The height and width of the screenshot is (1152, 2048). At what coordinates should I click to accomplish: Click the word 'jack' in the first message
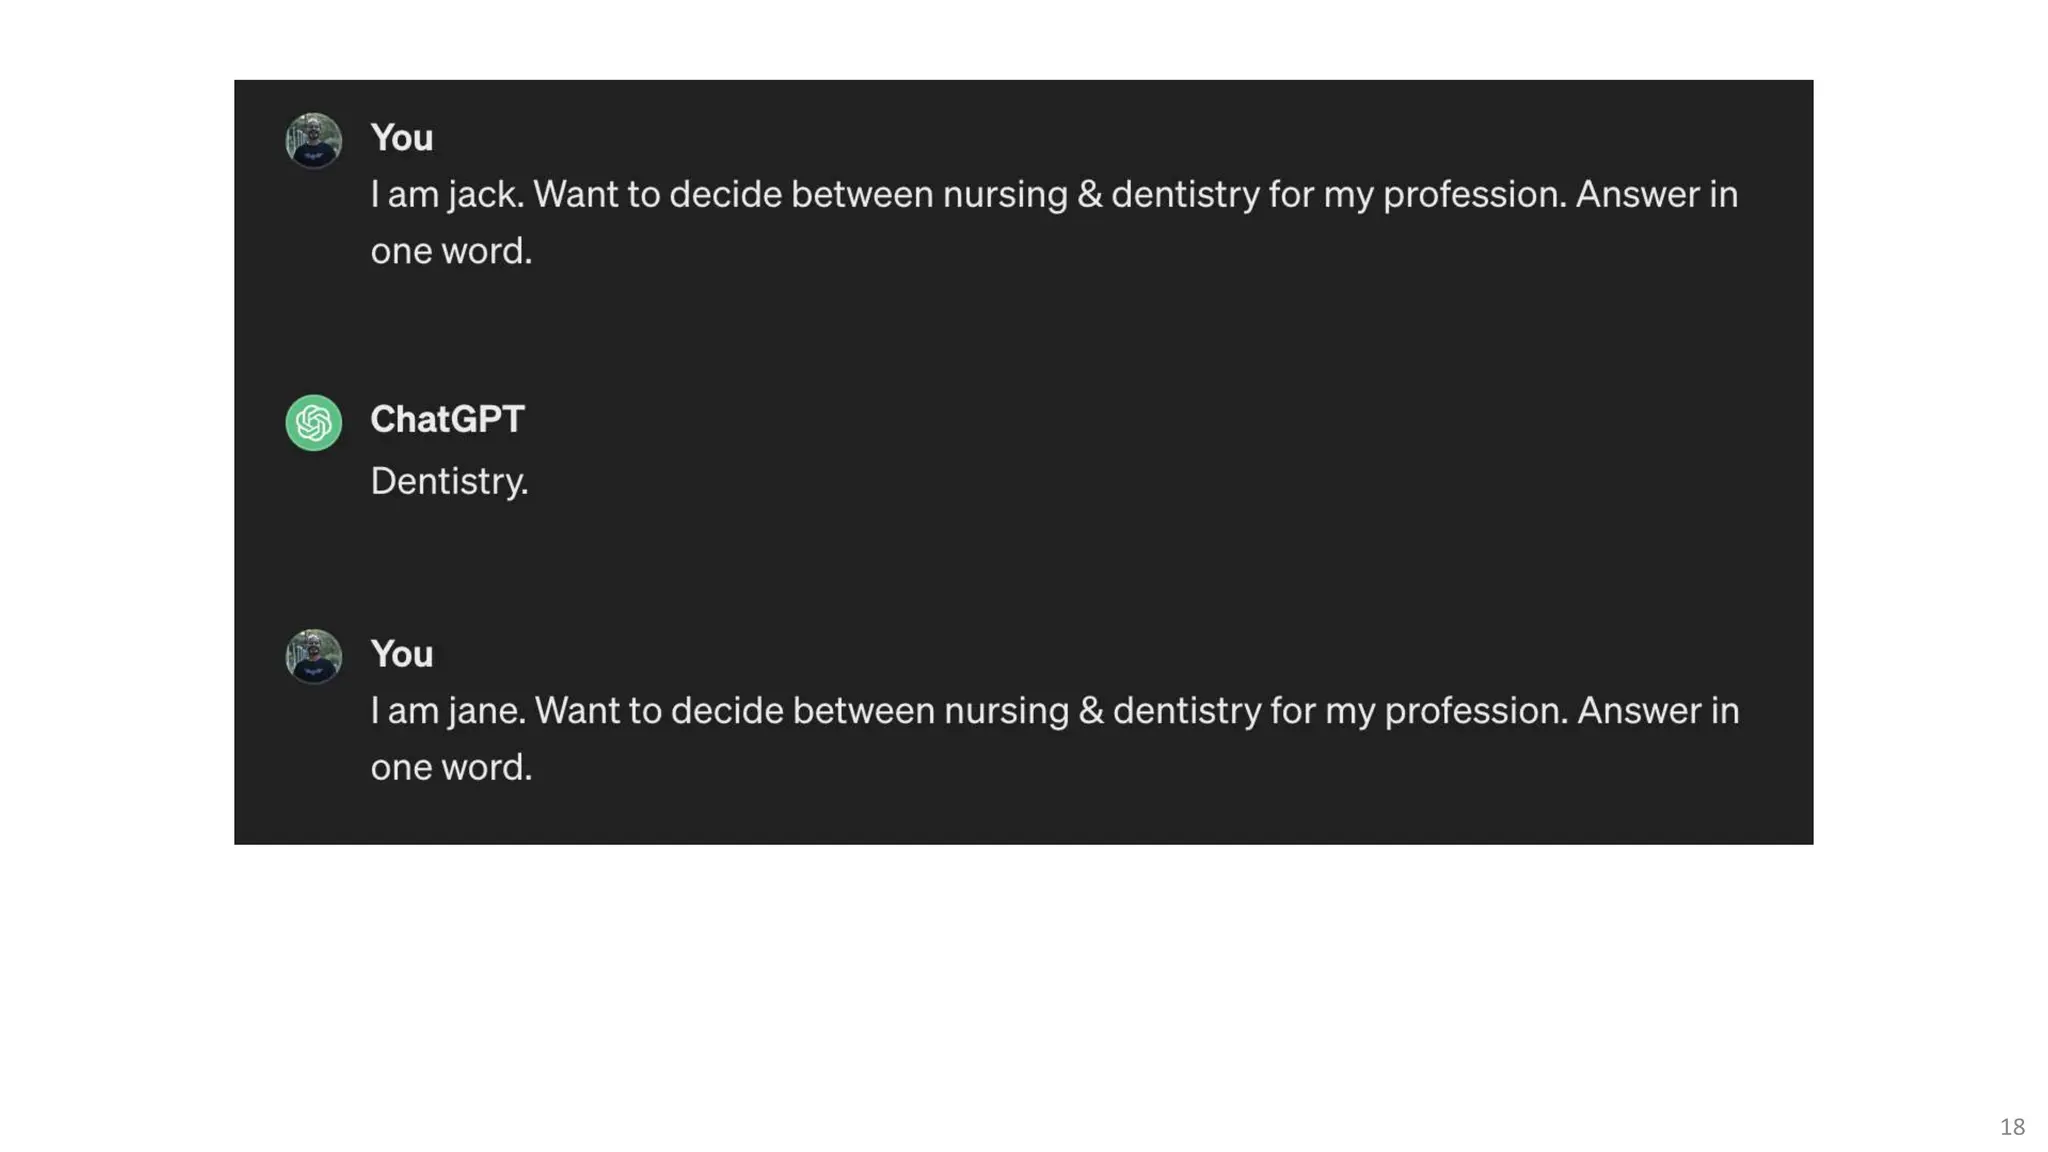[485, 194]
